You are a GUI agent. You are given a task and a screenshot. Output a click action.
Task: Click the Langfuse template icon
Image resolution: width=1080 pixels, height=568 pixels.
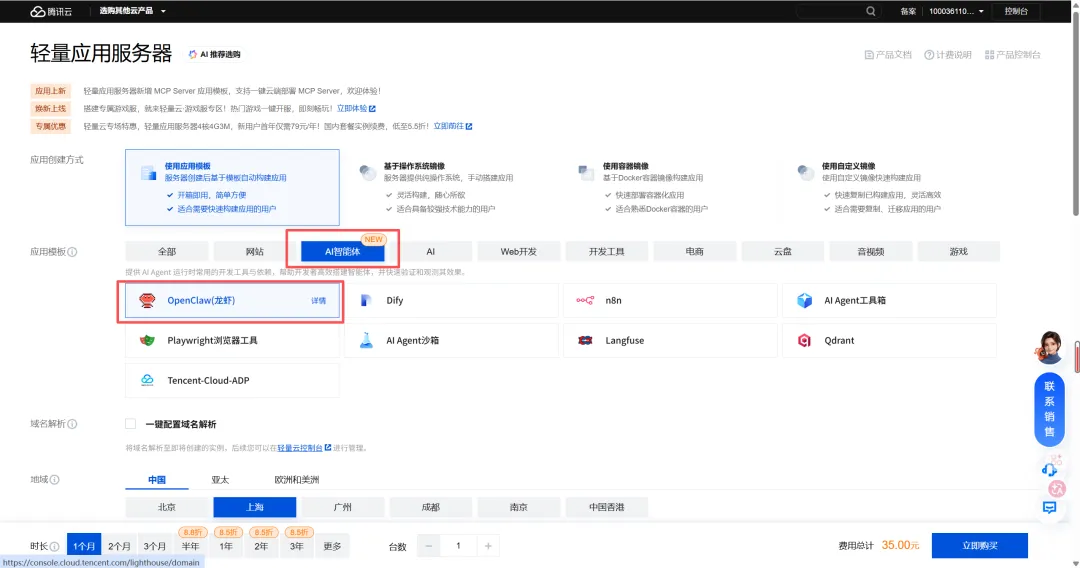[585, 340]
